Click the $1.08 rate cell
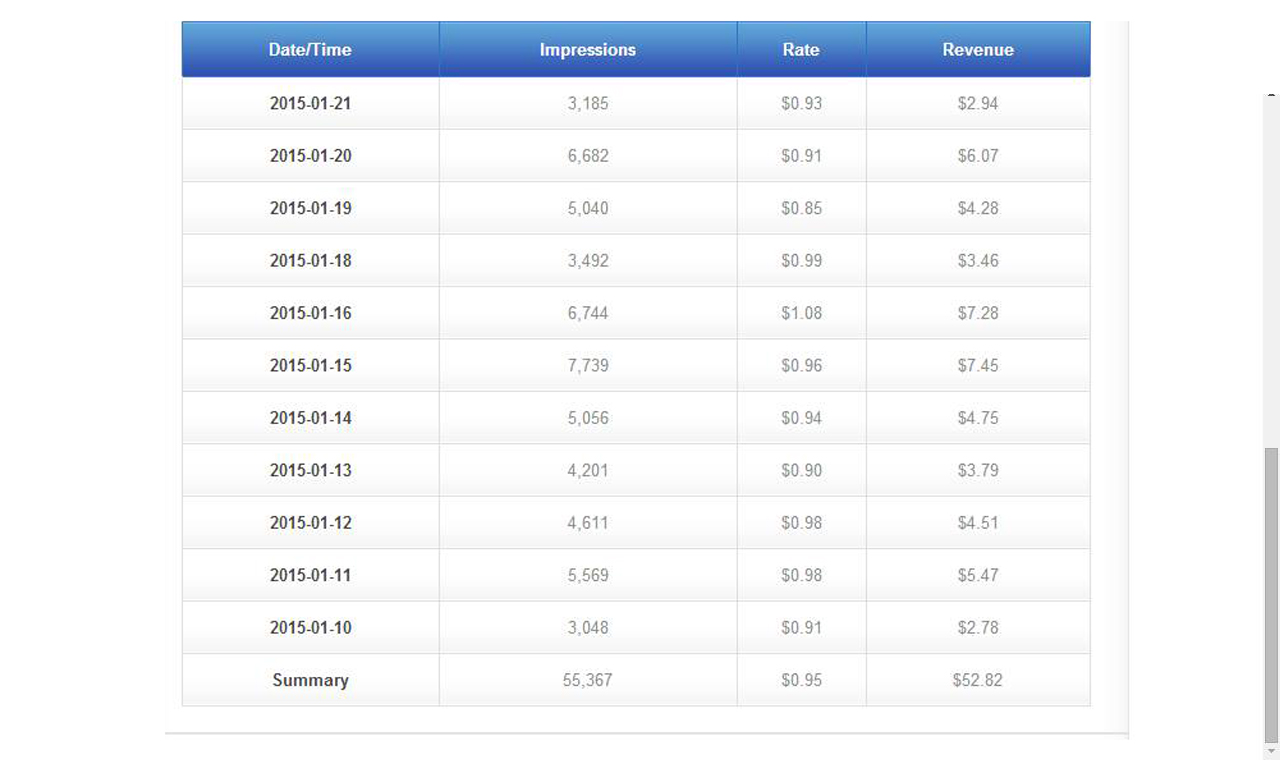Image resolution: width=1280 pixels, height=760 pixels. click(801, 313)
